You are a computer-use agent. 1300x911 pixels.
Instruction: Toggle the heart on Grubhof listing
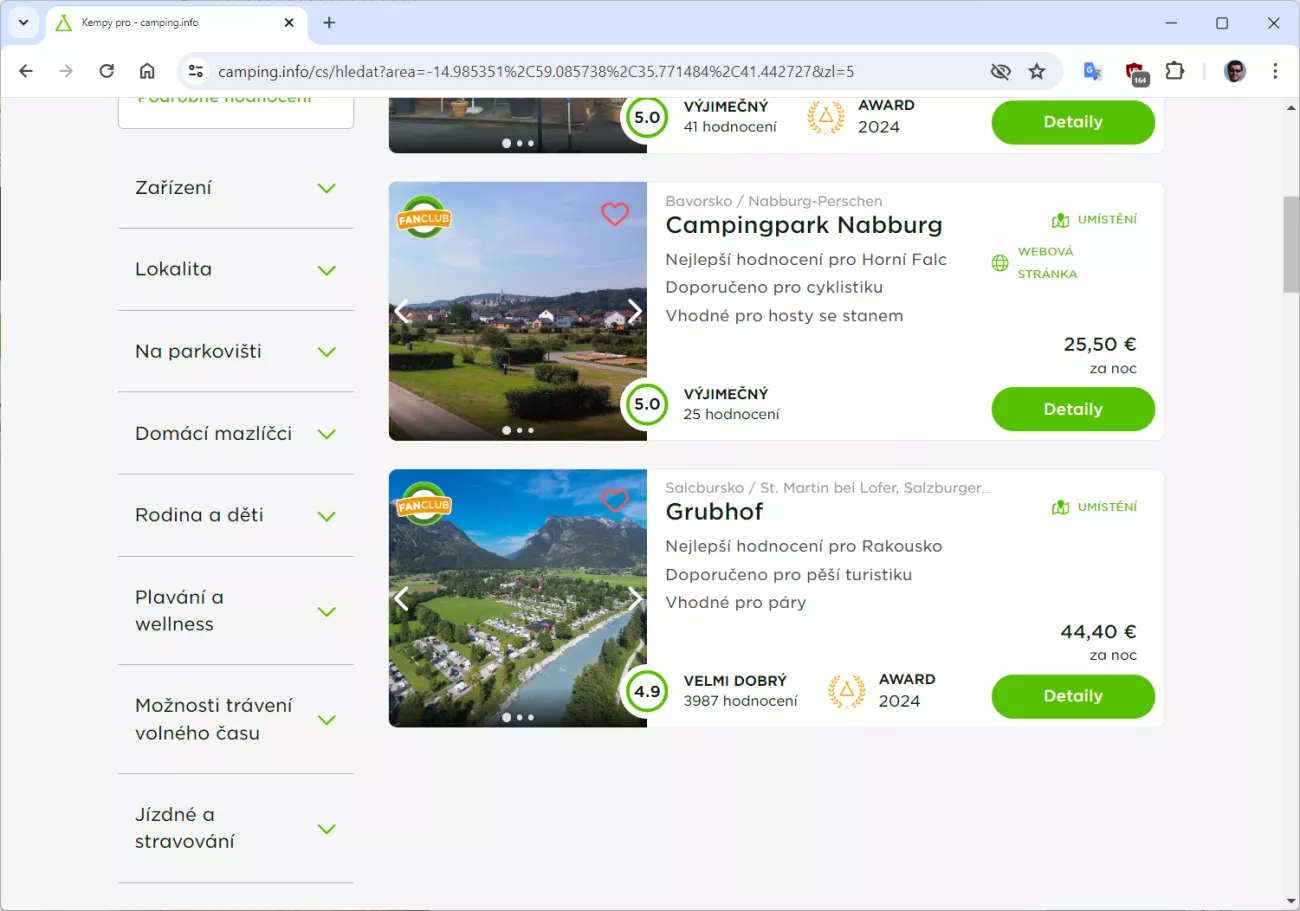coord(614,500)
